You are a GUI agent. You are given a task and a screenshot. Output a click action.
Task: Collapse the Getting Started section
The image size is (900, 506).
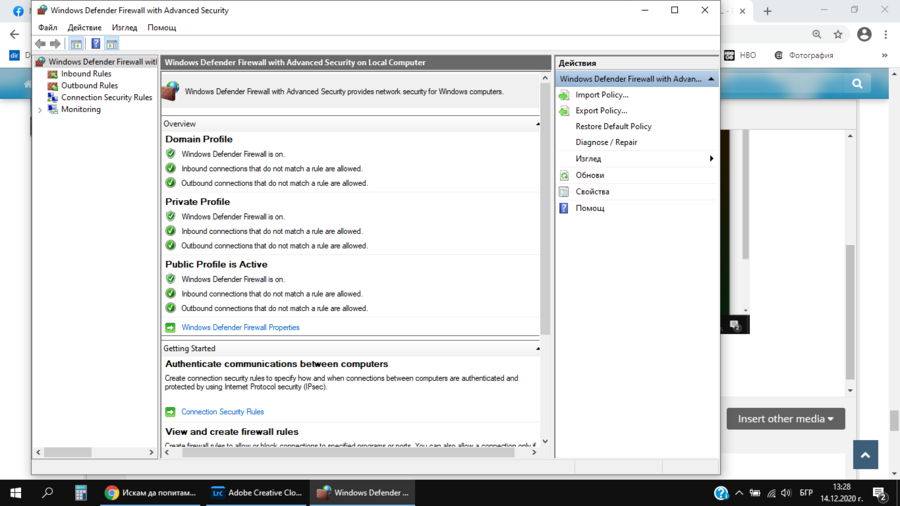538,349
